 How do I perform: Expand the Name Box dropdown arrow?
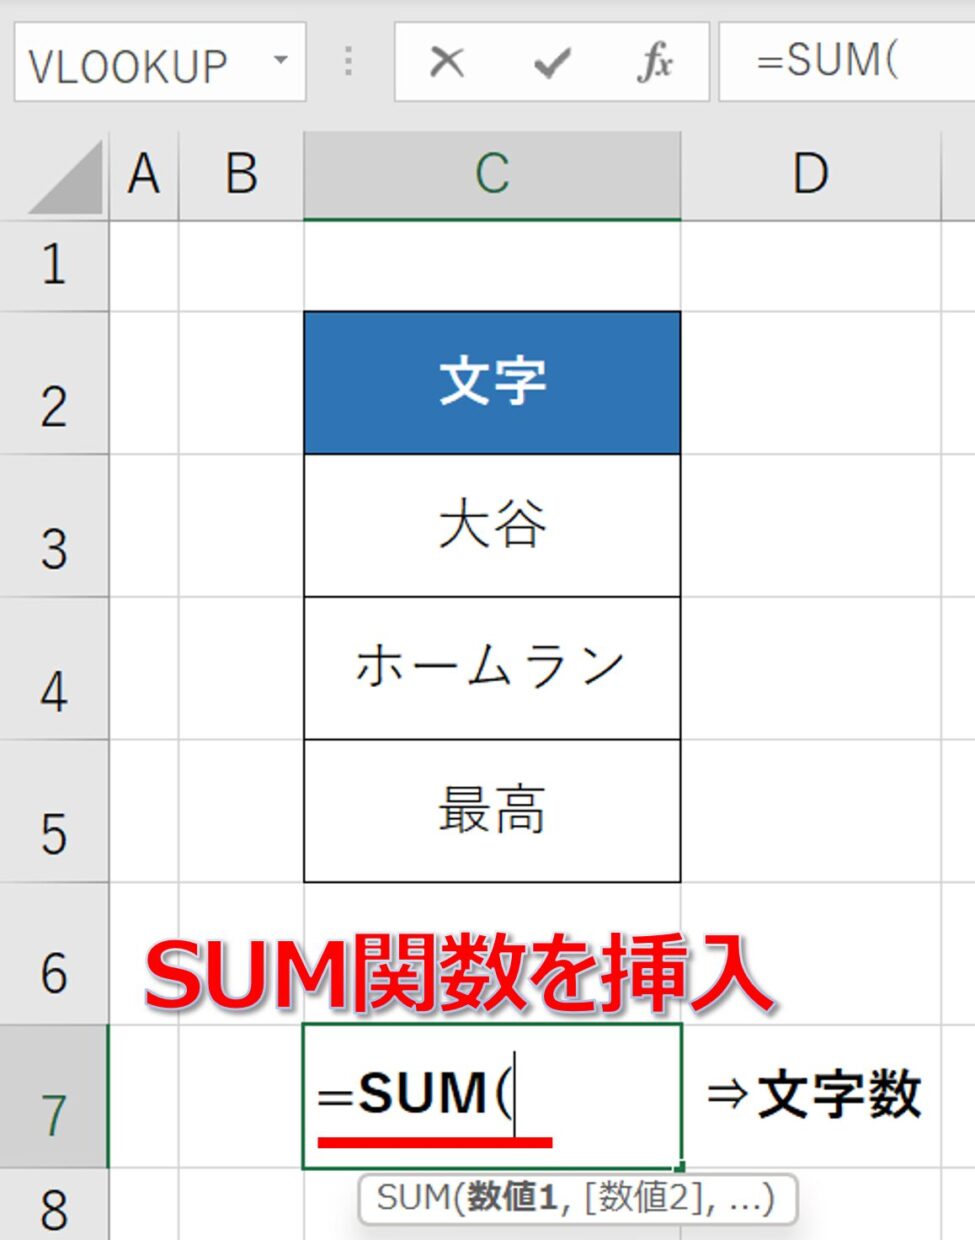pos(281,61)
